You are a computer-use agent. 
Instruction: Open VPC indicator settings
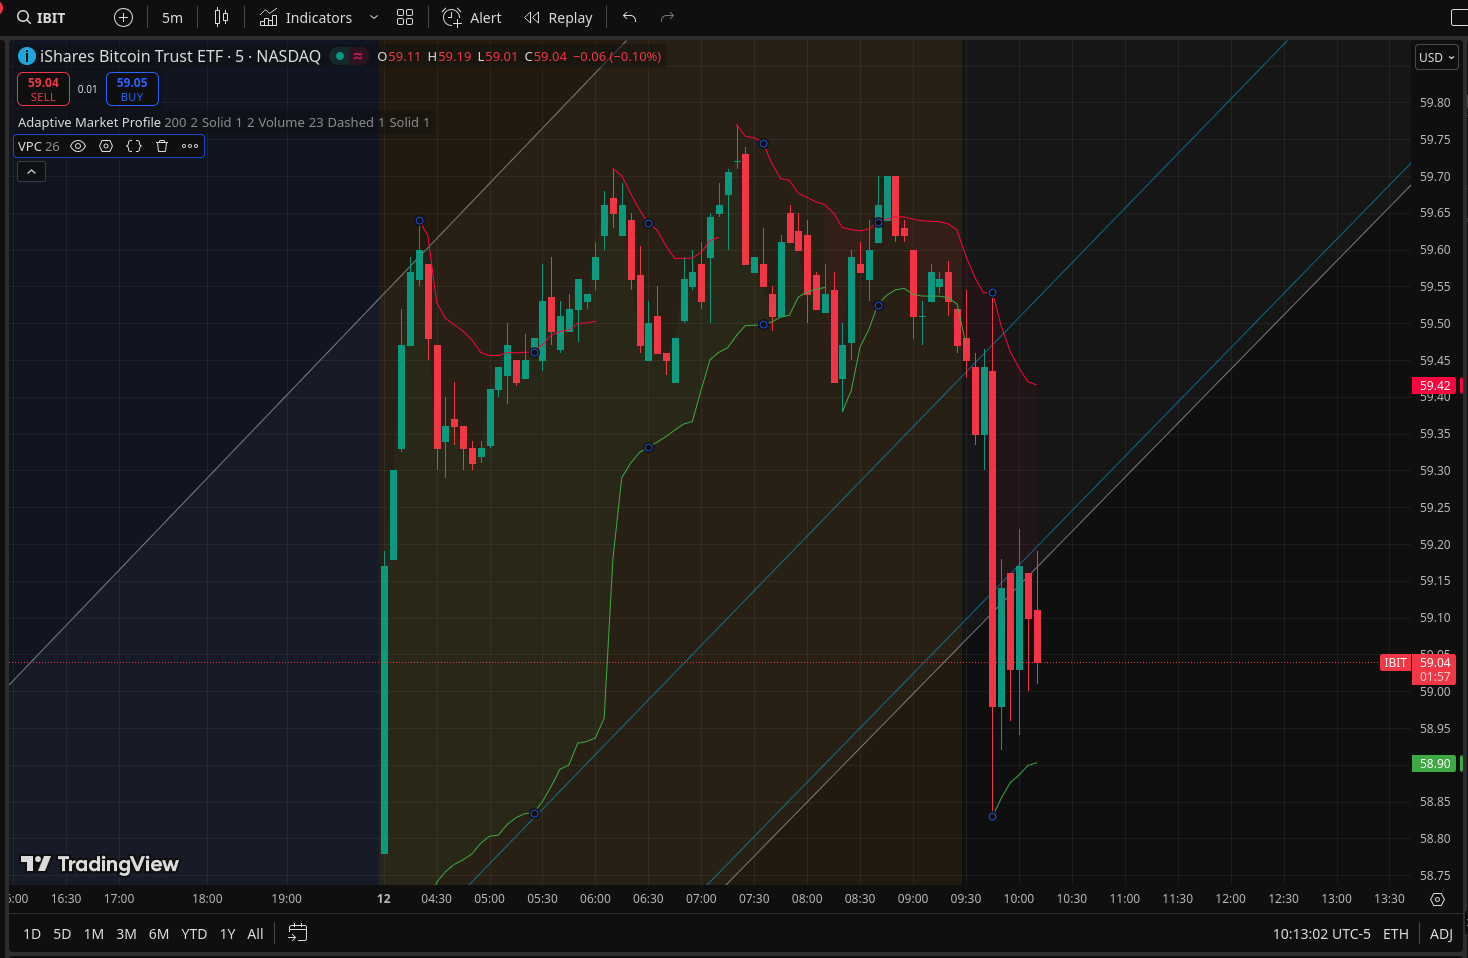click(x=106, y=146)
